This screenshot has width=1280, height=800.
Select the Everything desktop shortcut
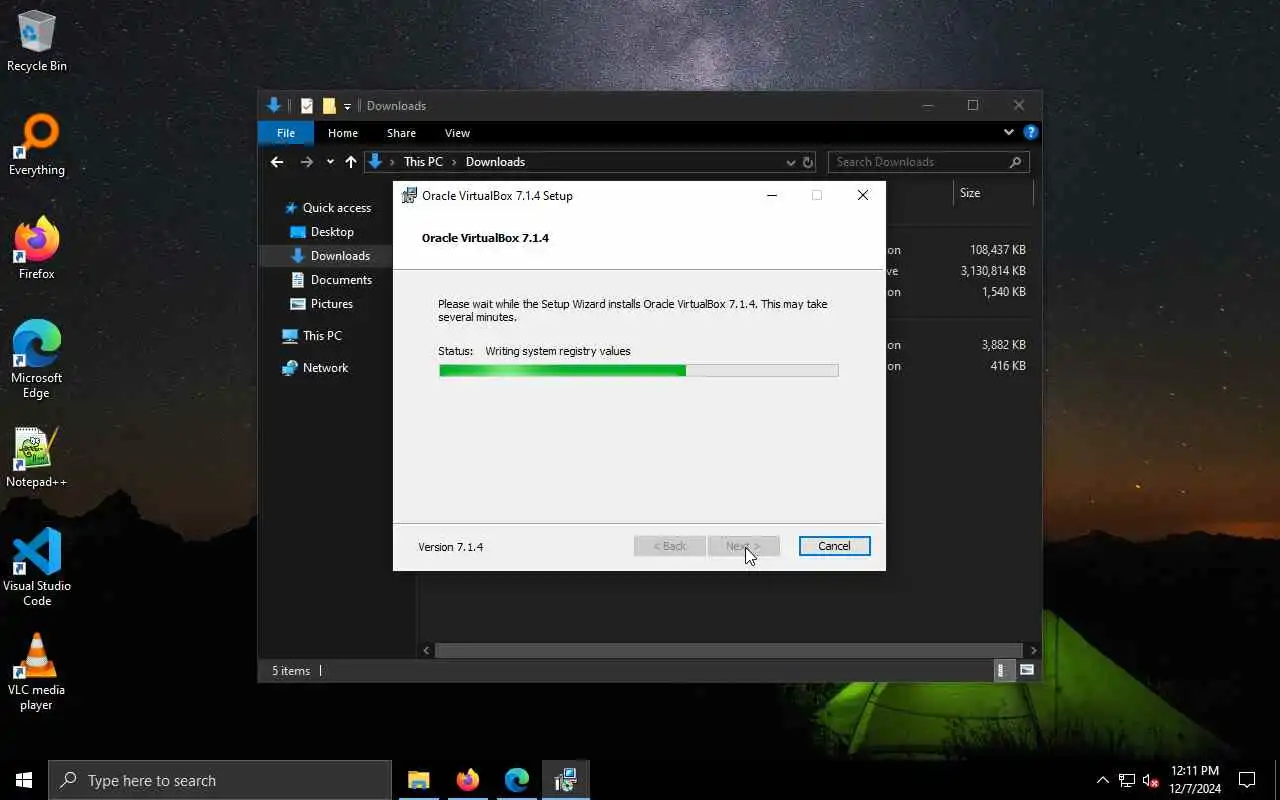click(x=37, y=146)
